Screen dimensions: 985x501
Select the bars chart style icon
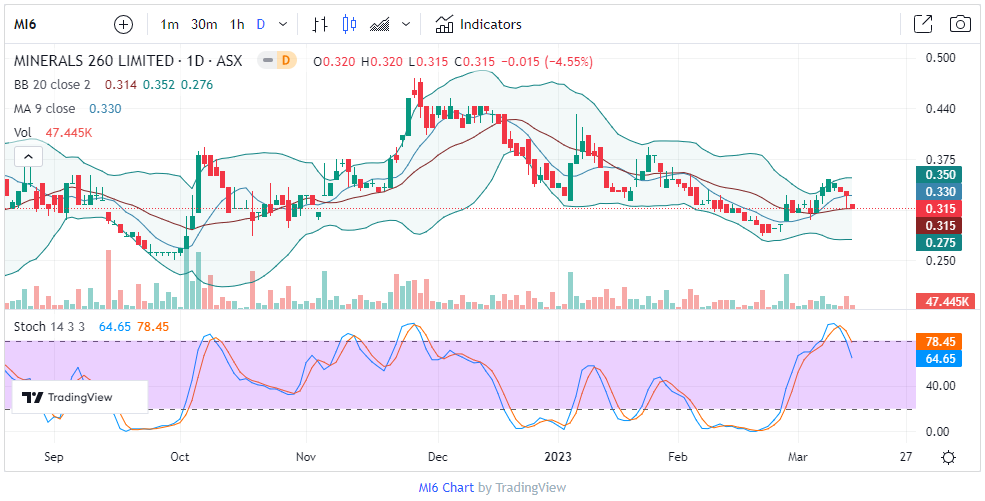tap(320, 24)
